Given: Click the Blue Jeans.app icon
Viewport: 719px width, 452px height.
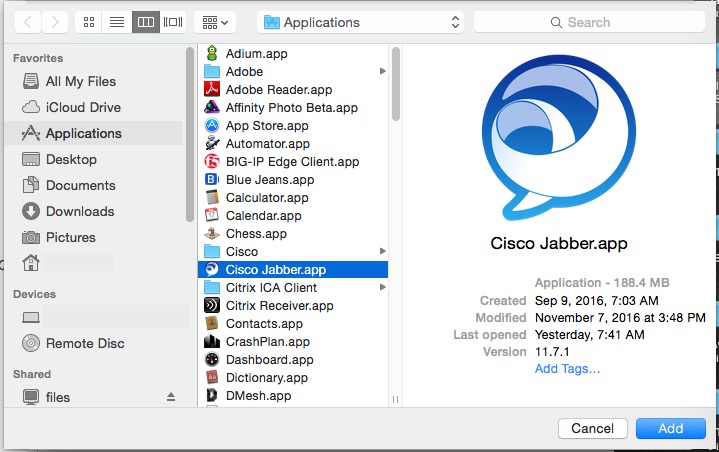Looking at the screenshot, I should (x=211, y=179).
